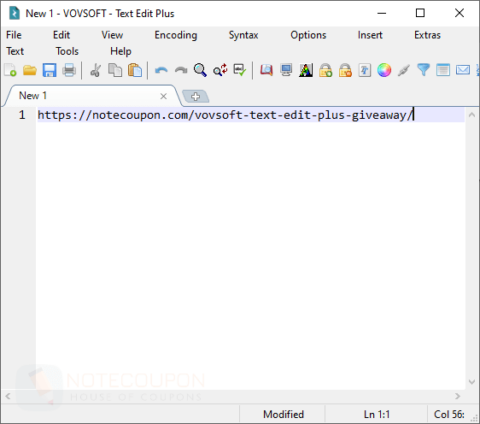Click the encrypt lock icon with green badge

325,70
